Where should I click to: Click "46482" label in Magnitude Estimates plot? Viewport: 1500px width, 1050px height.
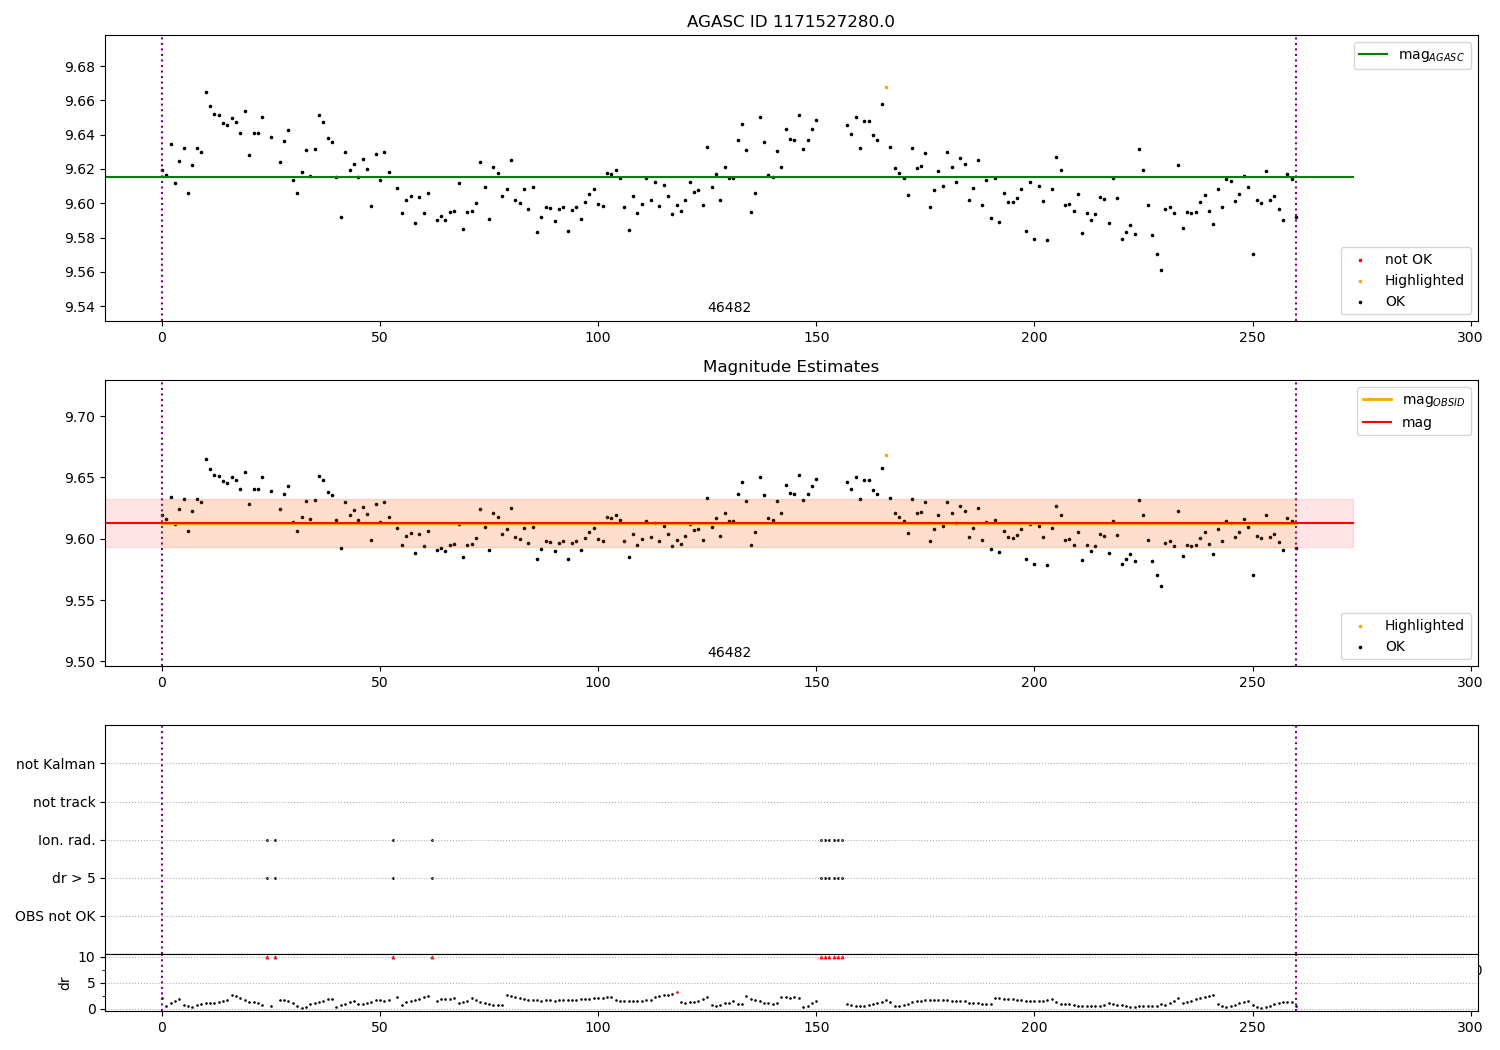click(729, 653)
